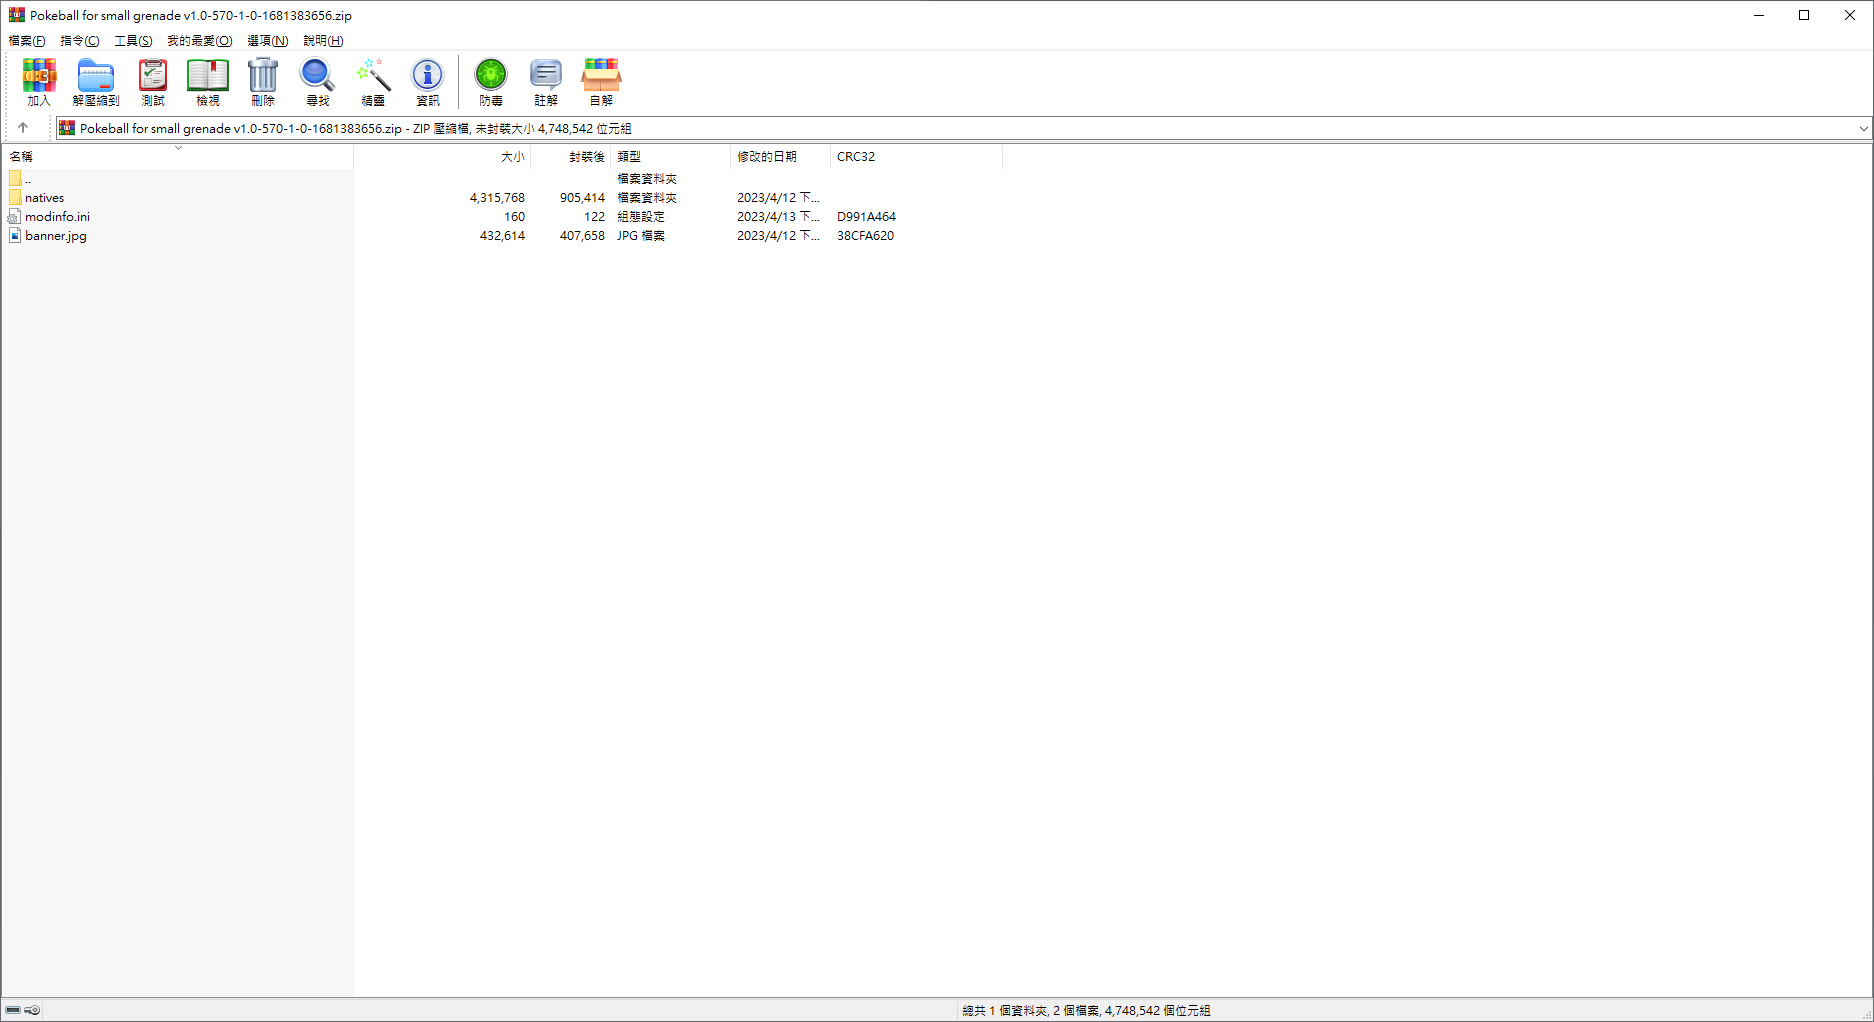Sort by the 大小 column header
The image size is (1874, 1022).
(512, 157)
